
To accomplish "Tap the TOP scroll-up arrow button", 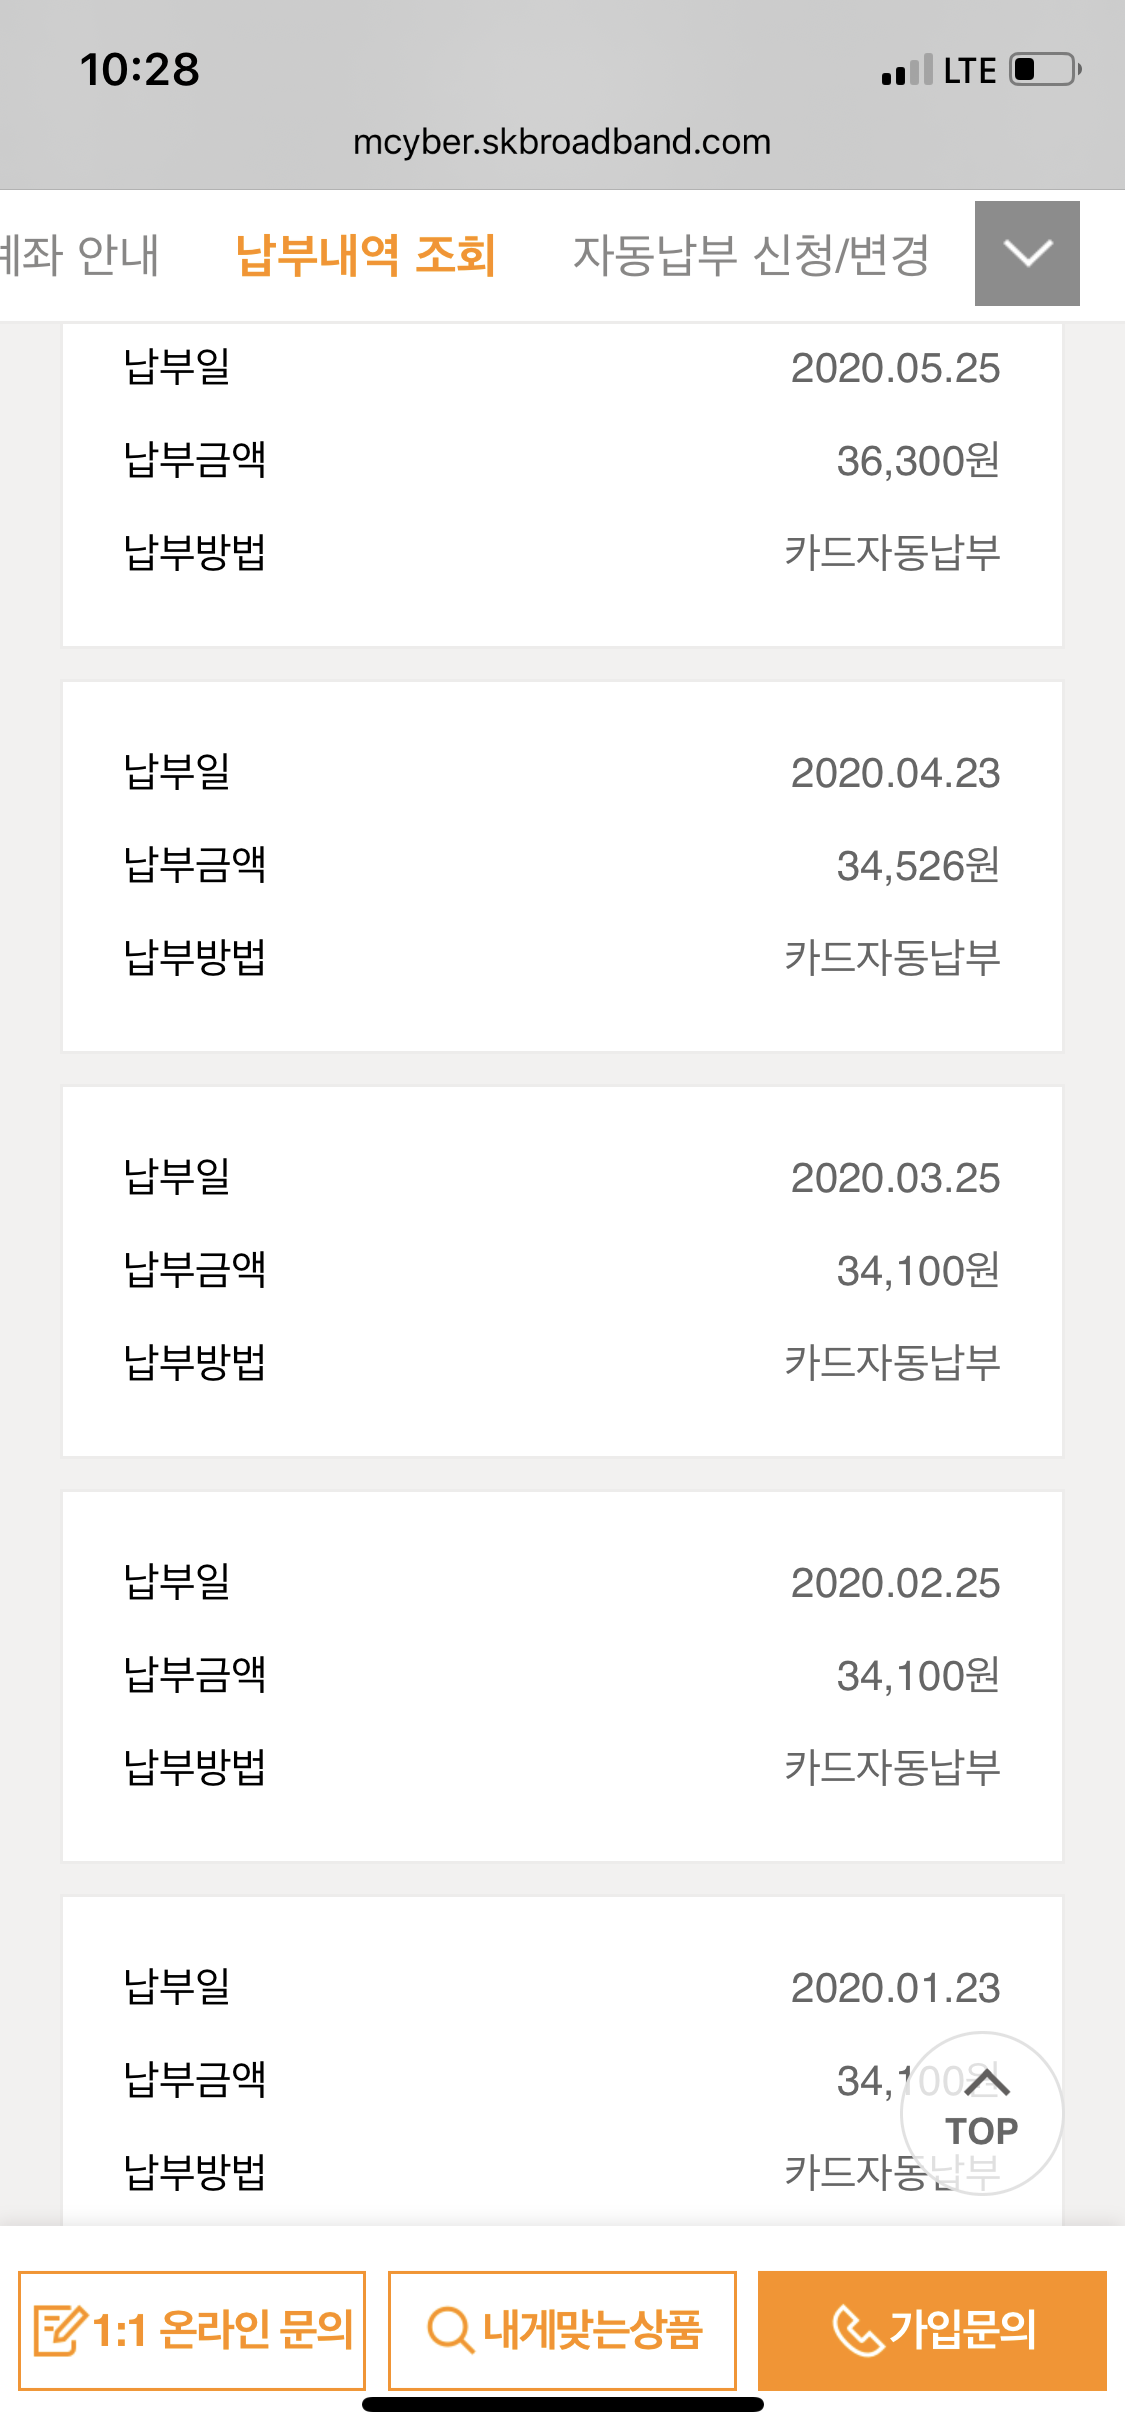I will coord(982,2113).
